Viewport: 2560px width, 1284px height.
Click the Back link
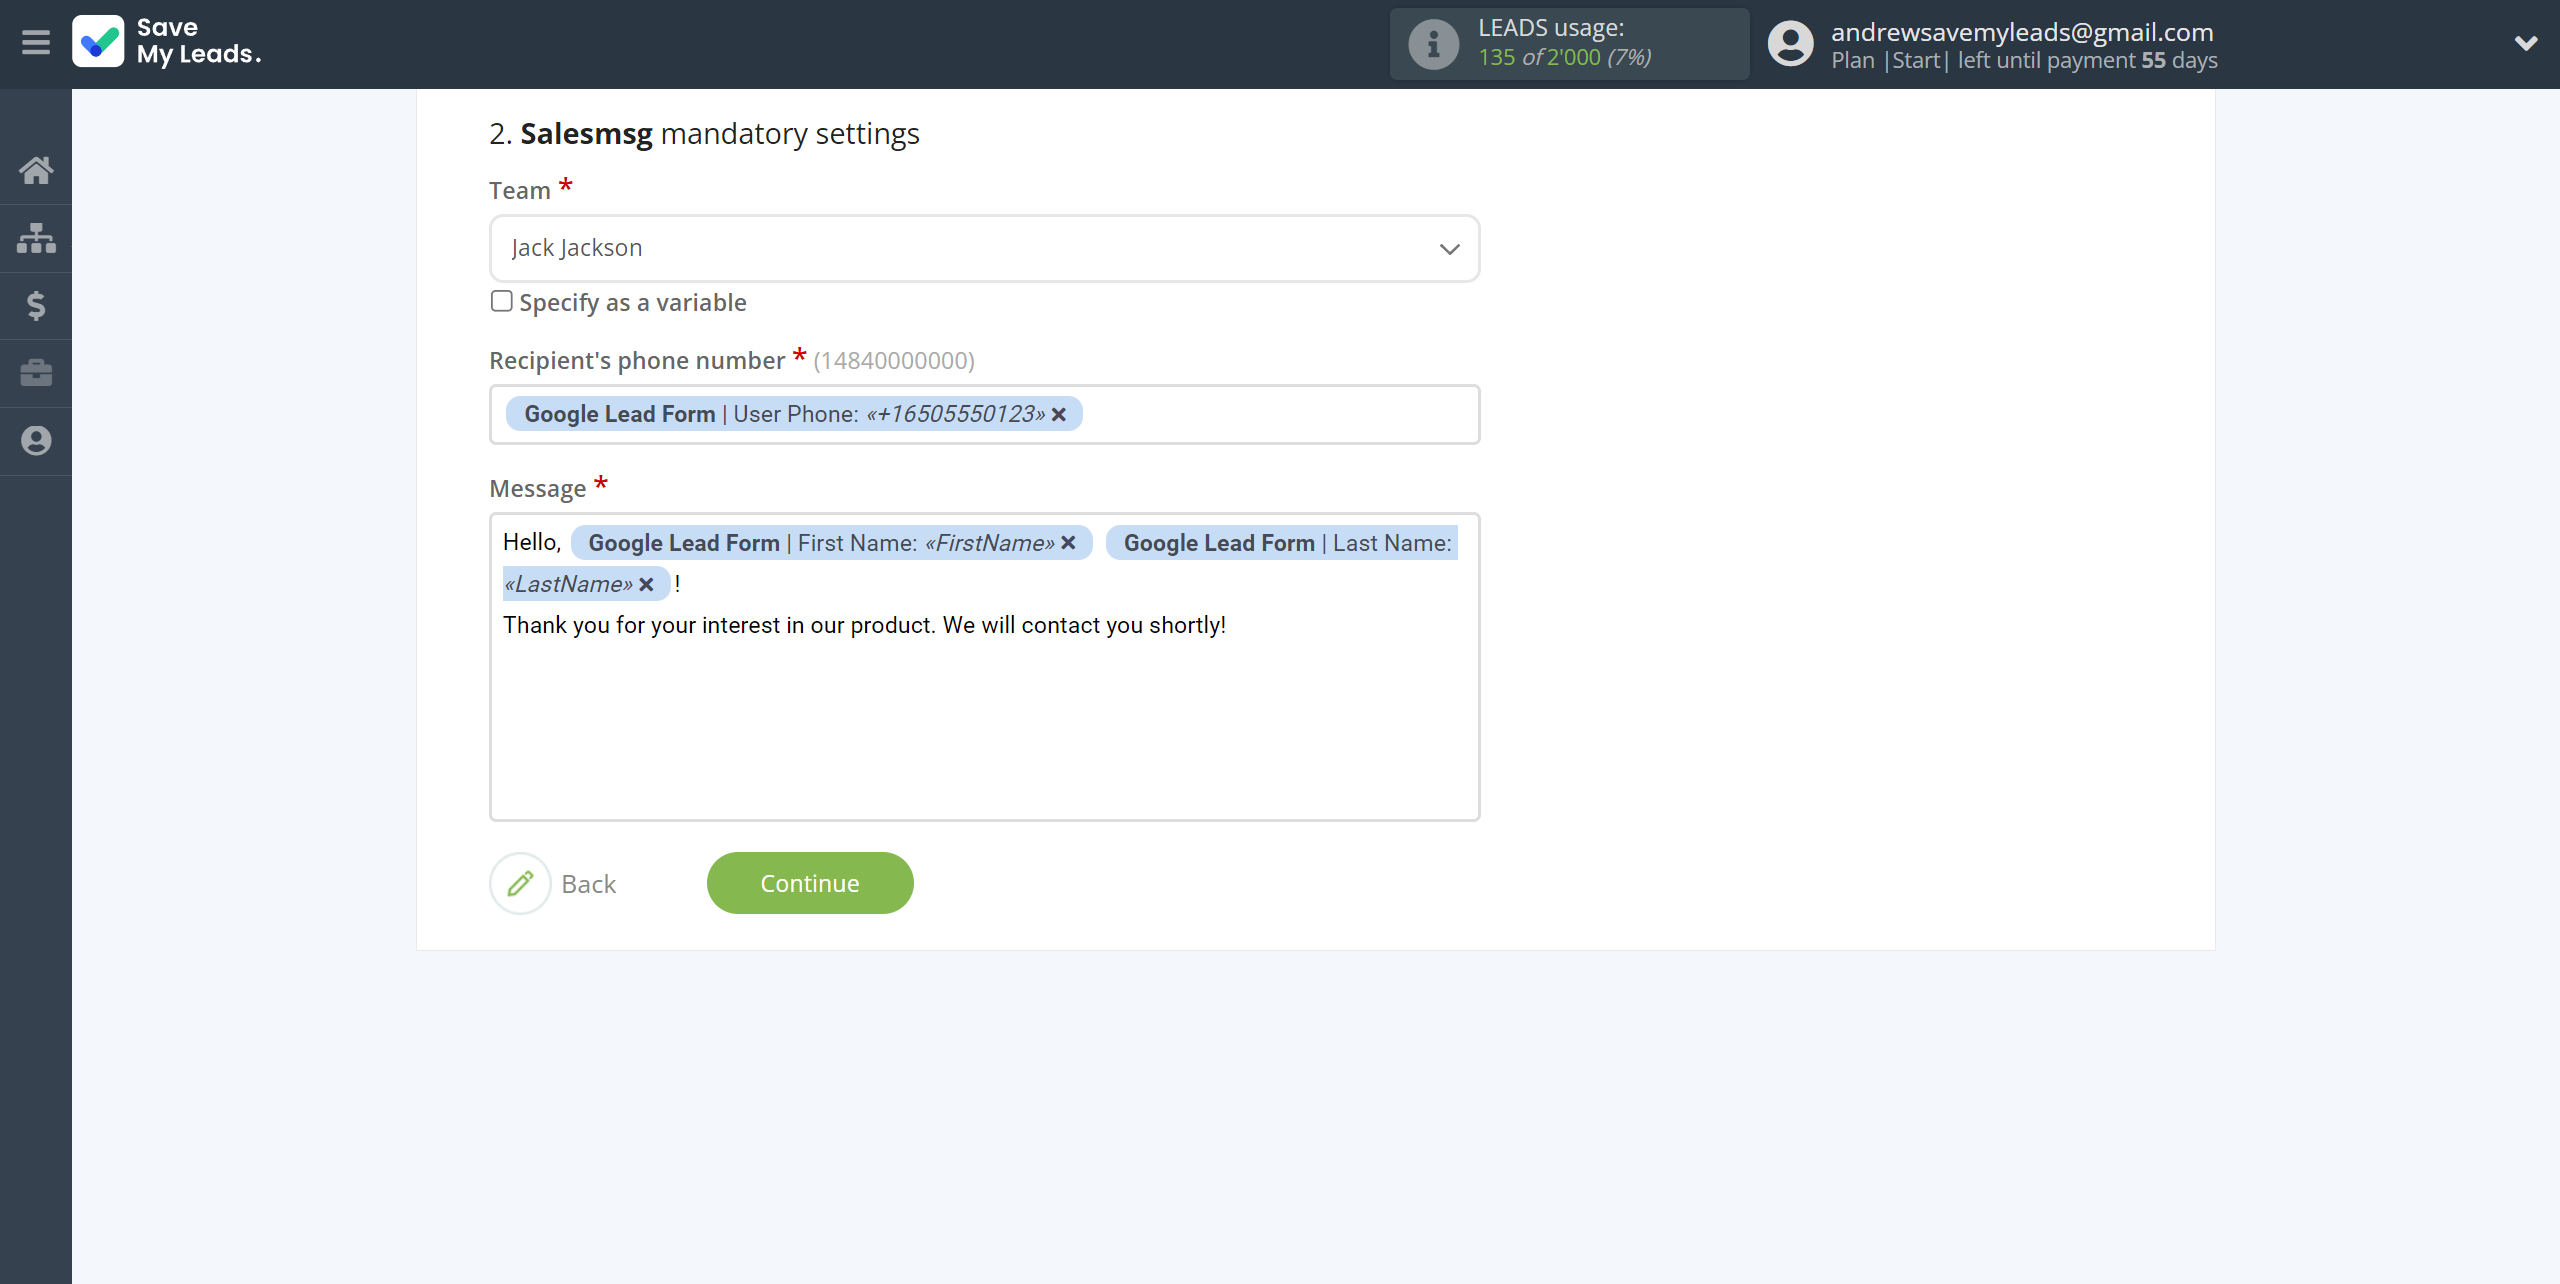[588, 884]
